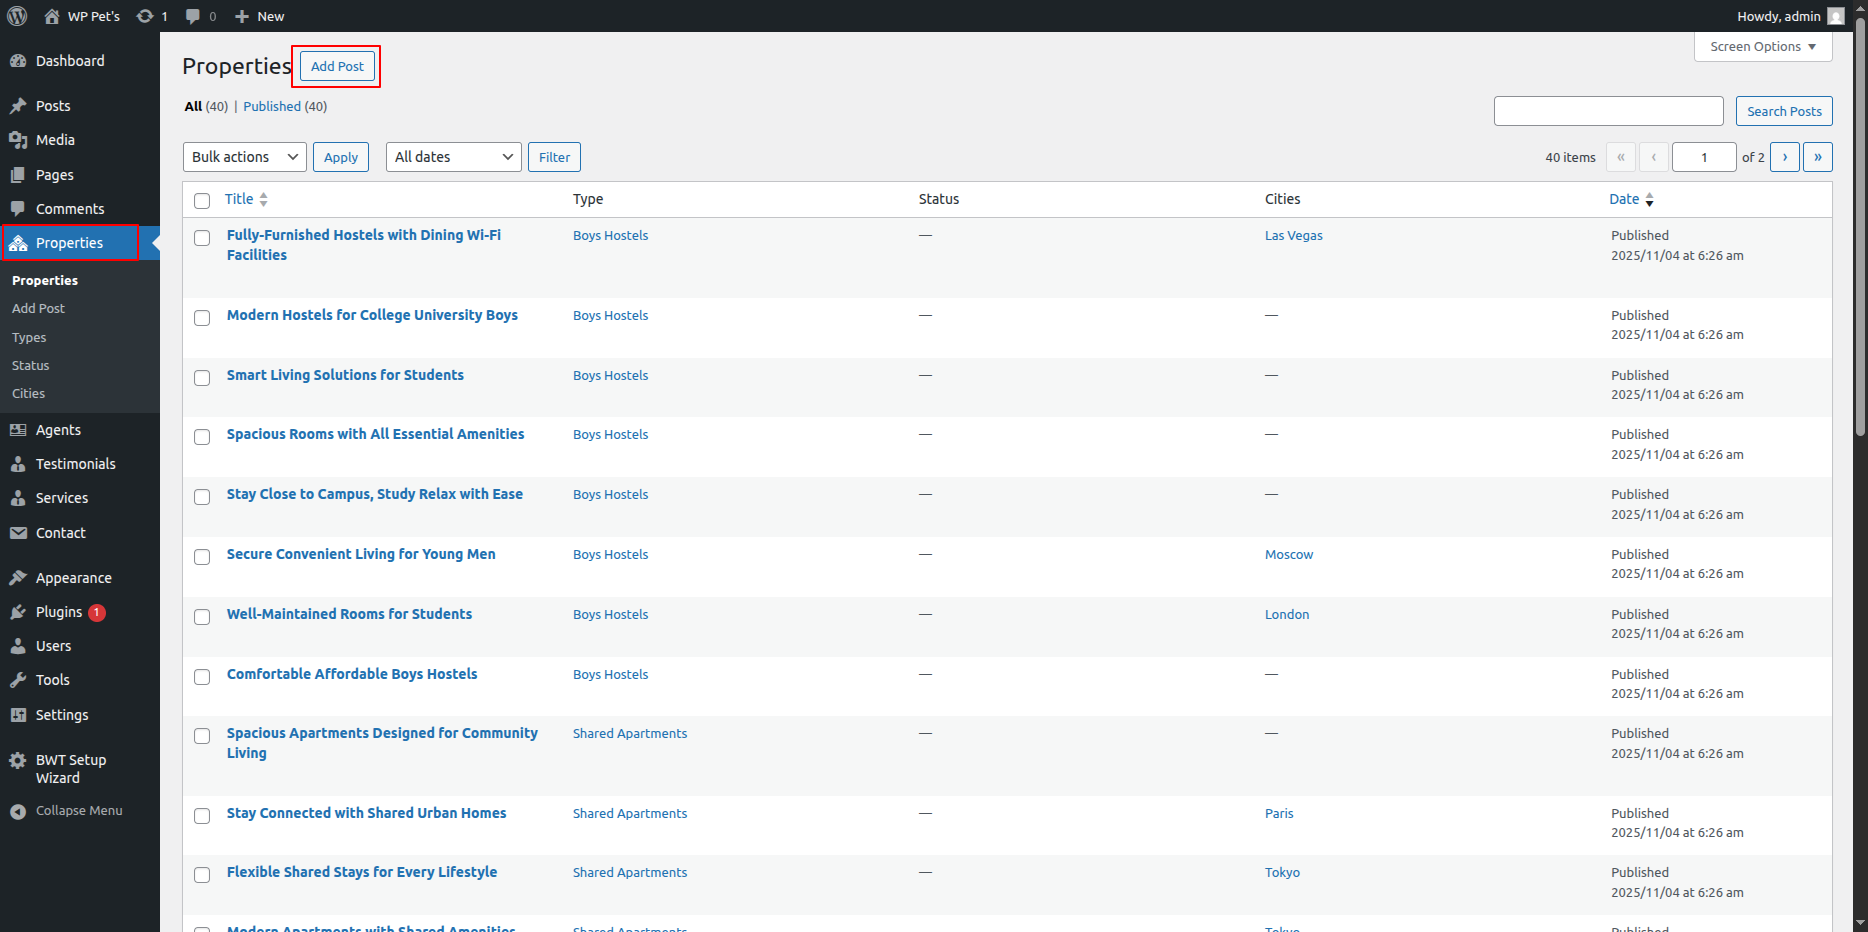The width and height of the screenshot is (1868, 932).
Task: Check the box for Smart Living Solutions for Students
Action: pyautogui.click(x=202, y=378)
